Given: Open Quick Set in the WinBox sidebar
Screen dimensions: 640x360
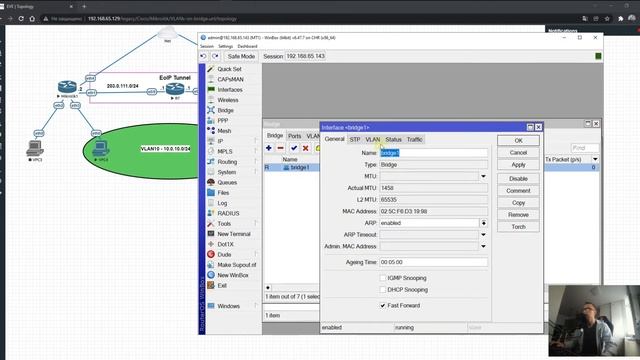Looking at the screenshot, I should (x=229, y=69).
